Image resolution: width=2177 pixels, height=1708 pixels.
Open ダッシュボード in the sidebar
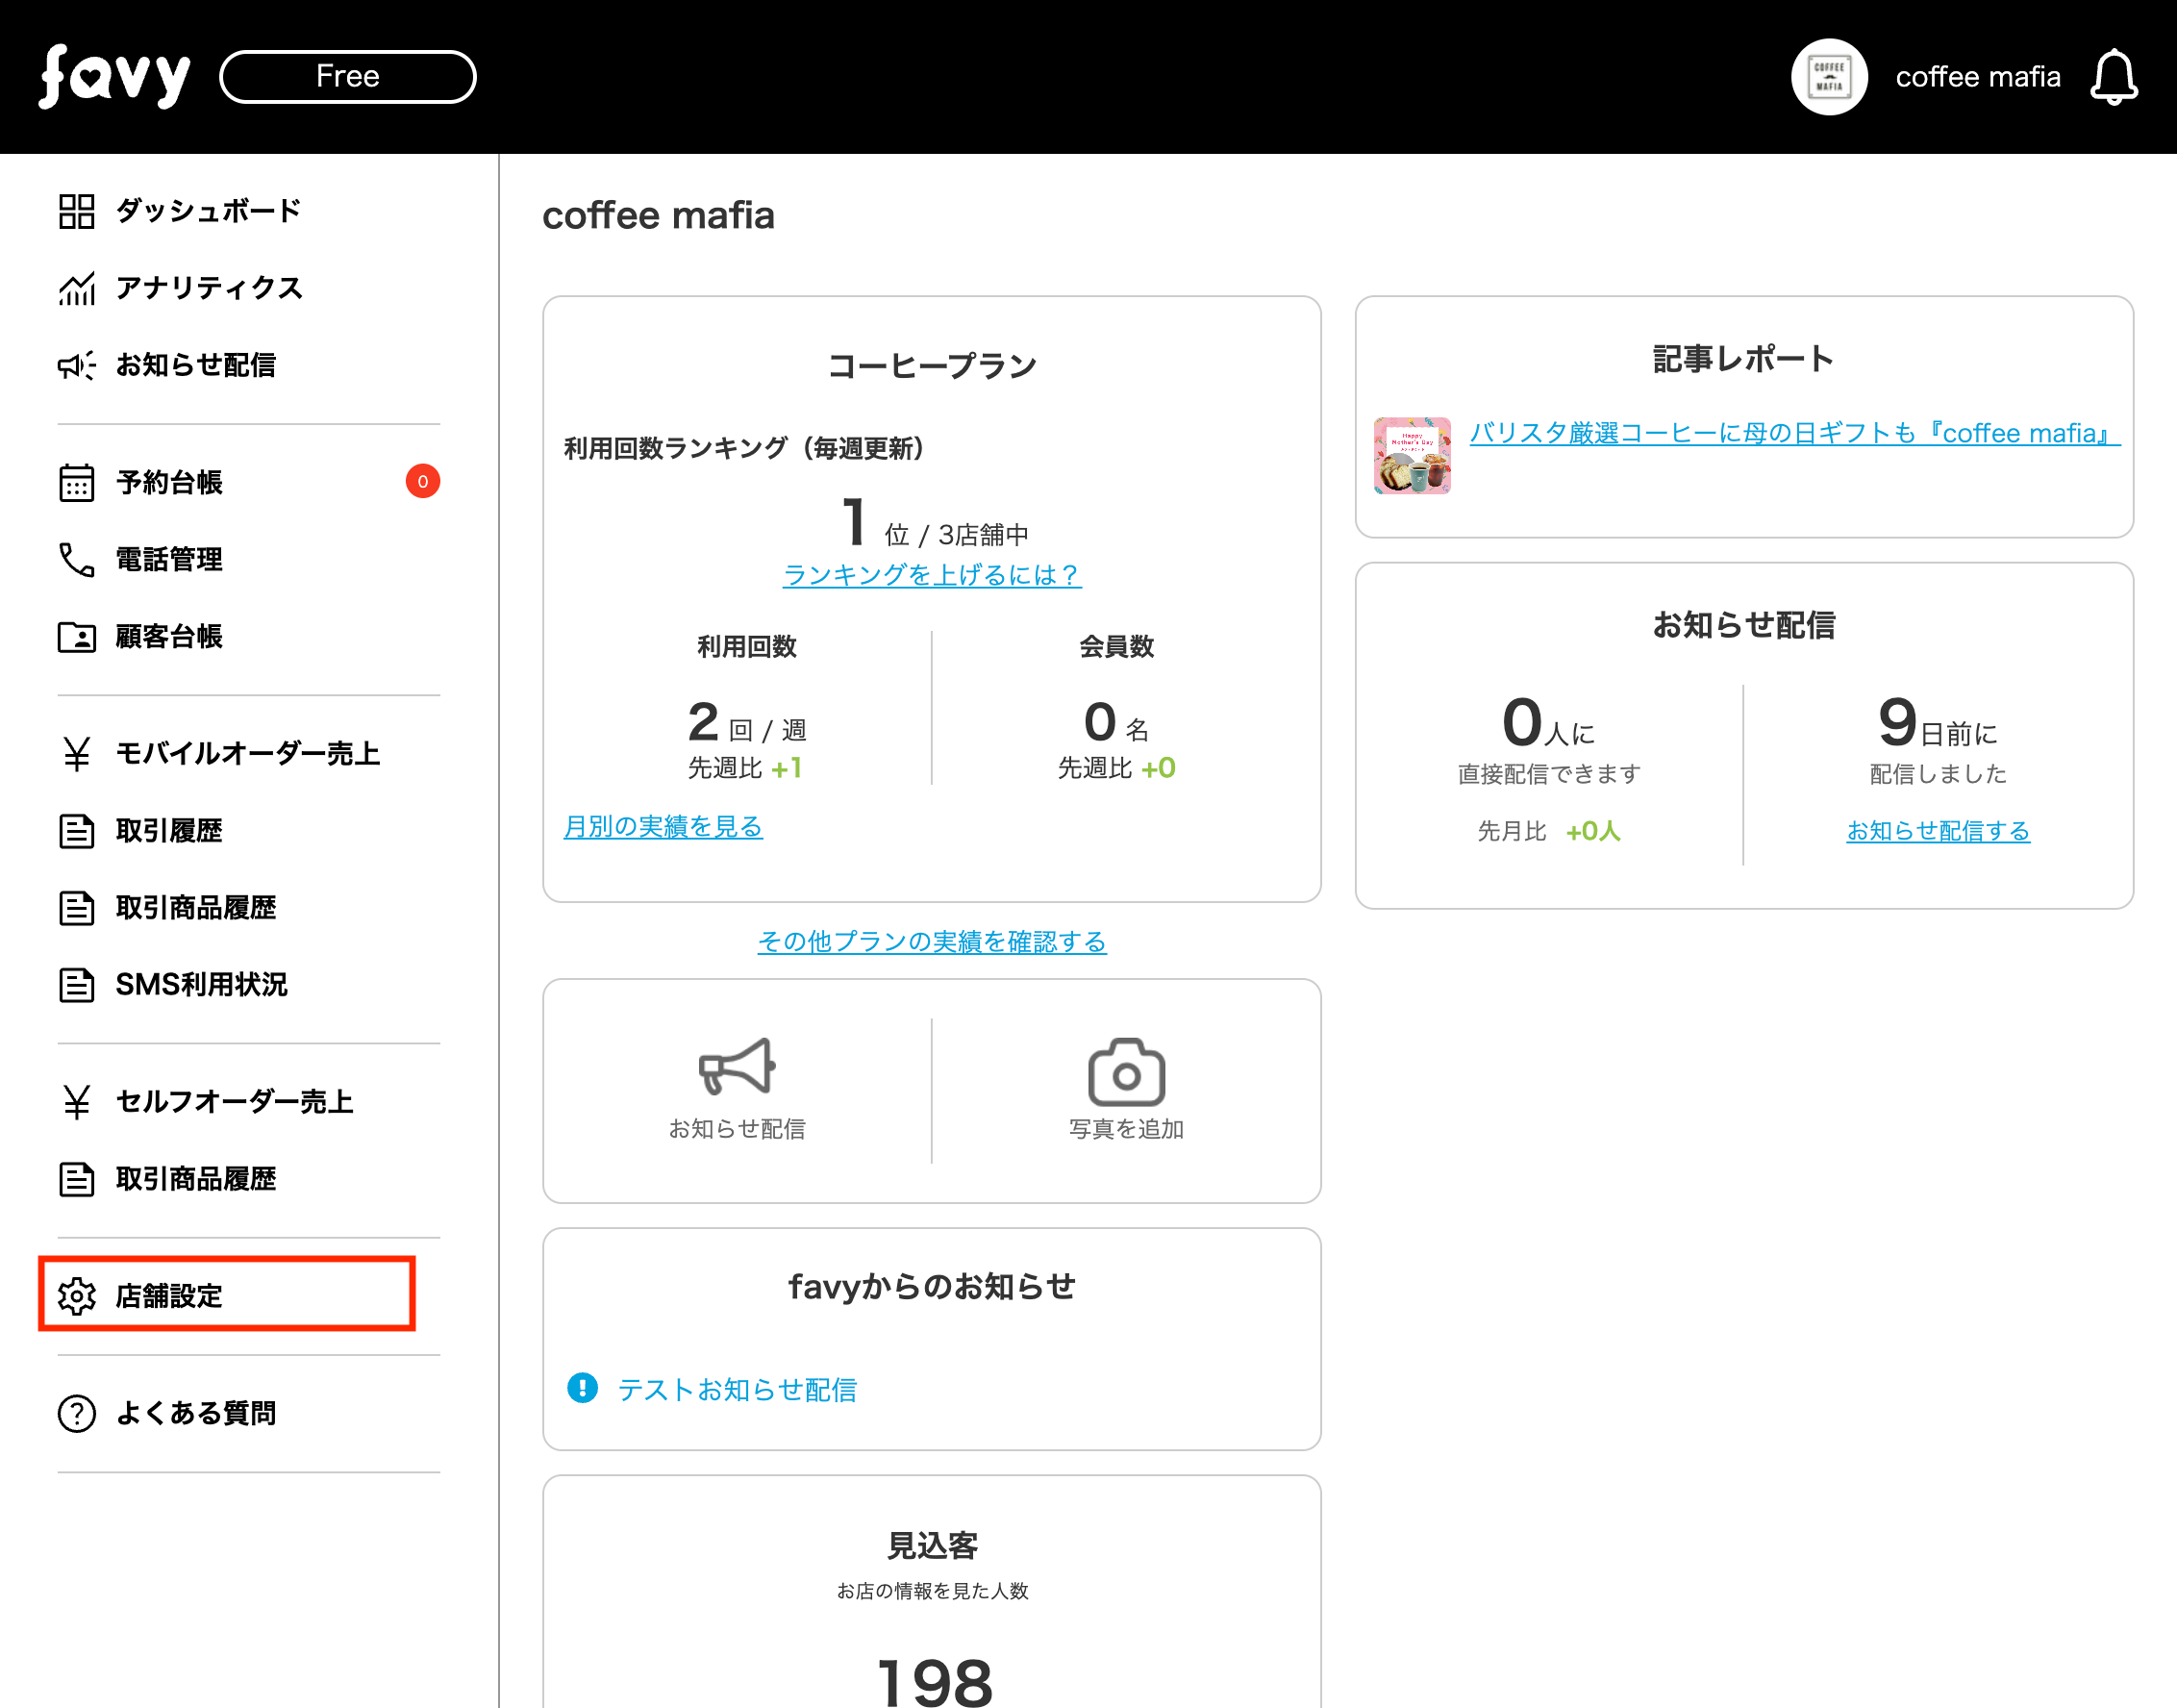[208, 211]
